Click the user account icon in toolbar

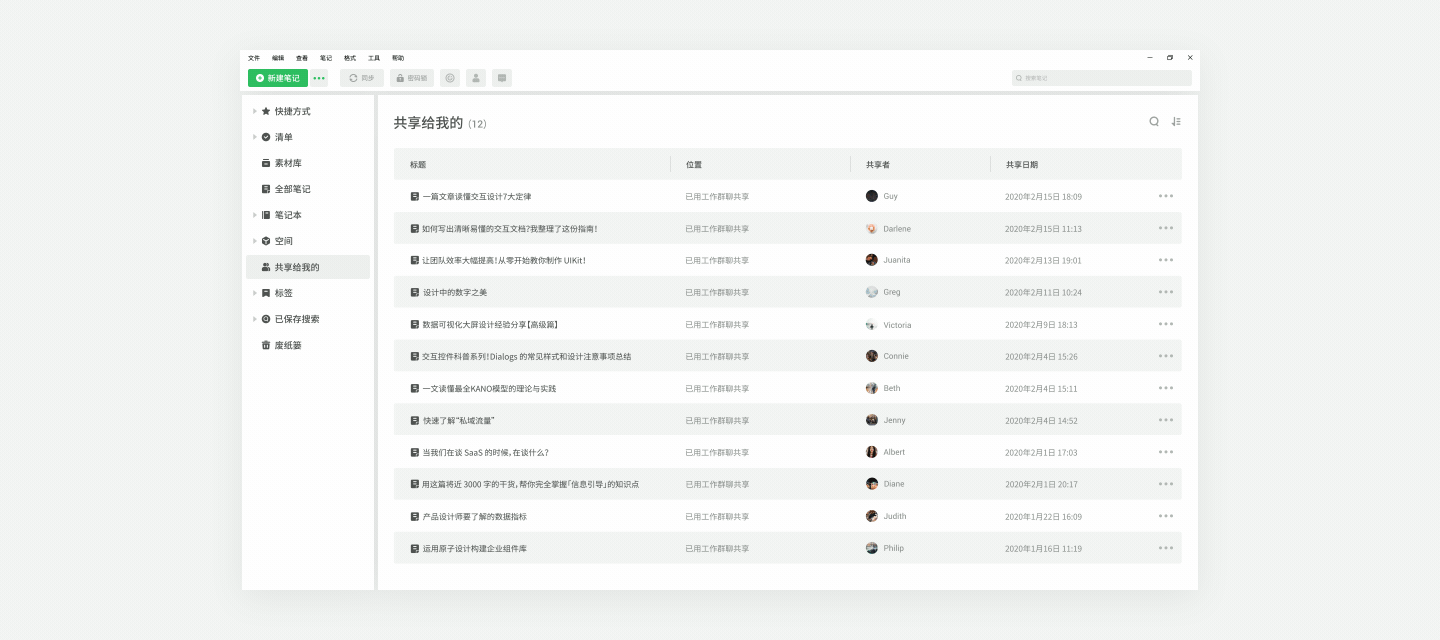pos(476,78)
